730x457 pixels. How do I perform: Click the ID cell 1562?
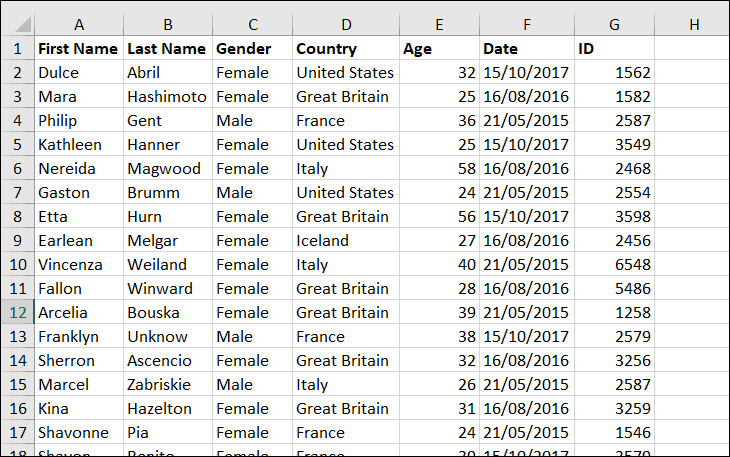point(632,72)
